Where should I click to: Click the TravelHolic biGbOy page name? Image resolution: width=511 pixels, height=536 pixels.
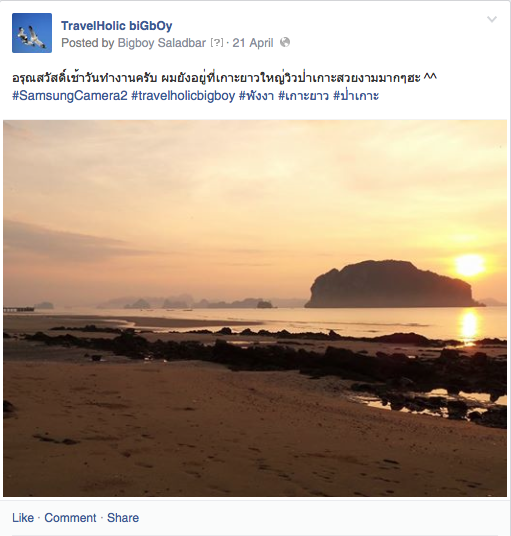tap(117, 26)
